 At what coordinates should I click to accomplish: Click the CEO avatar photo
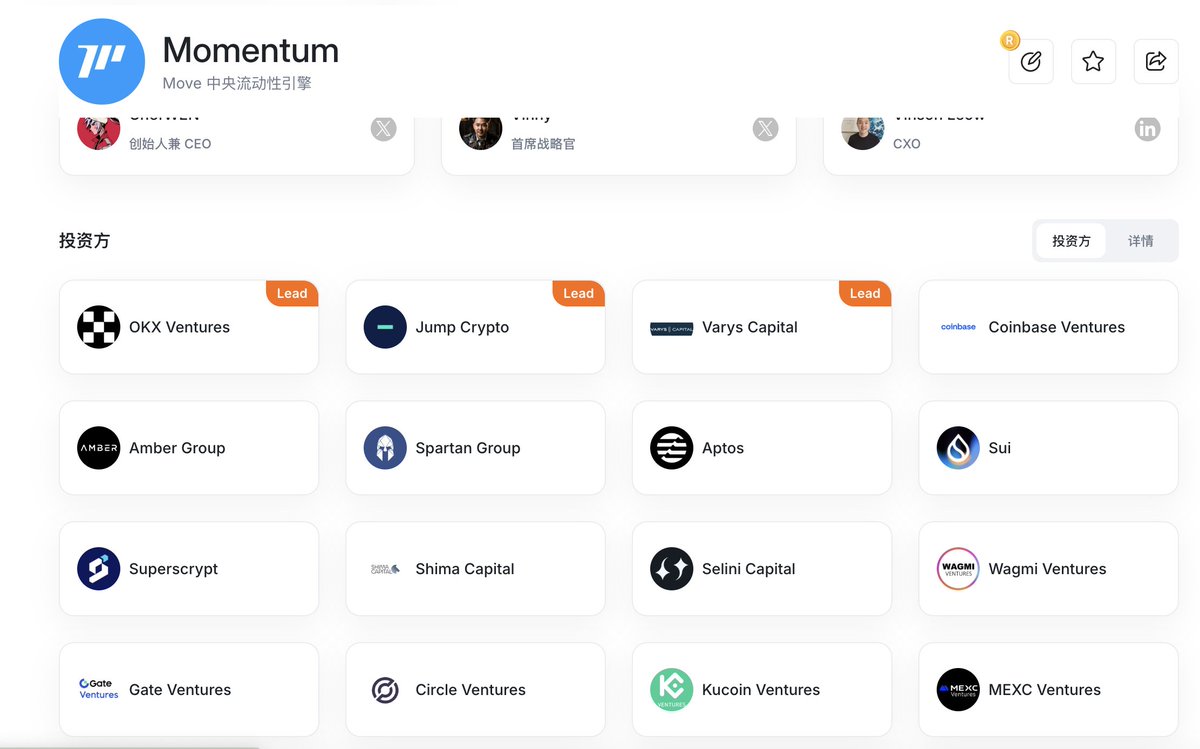click(x=99, y=133)
